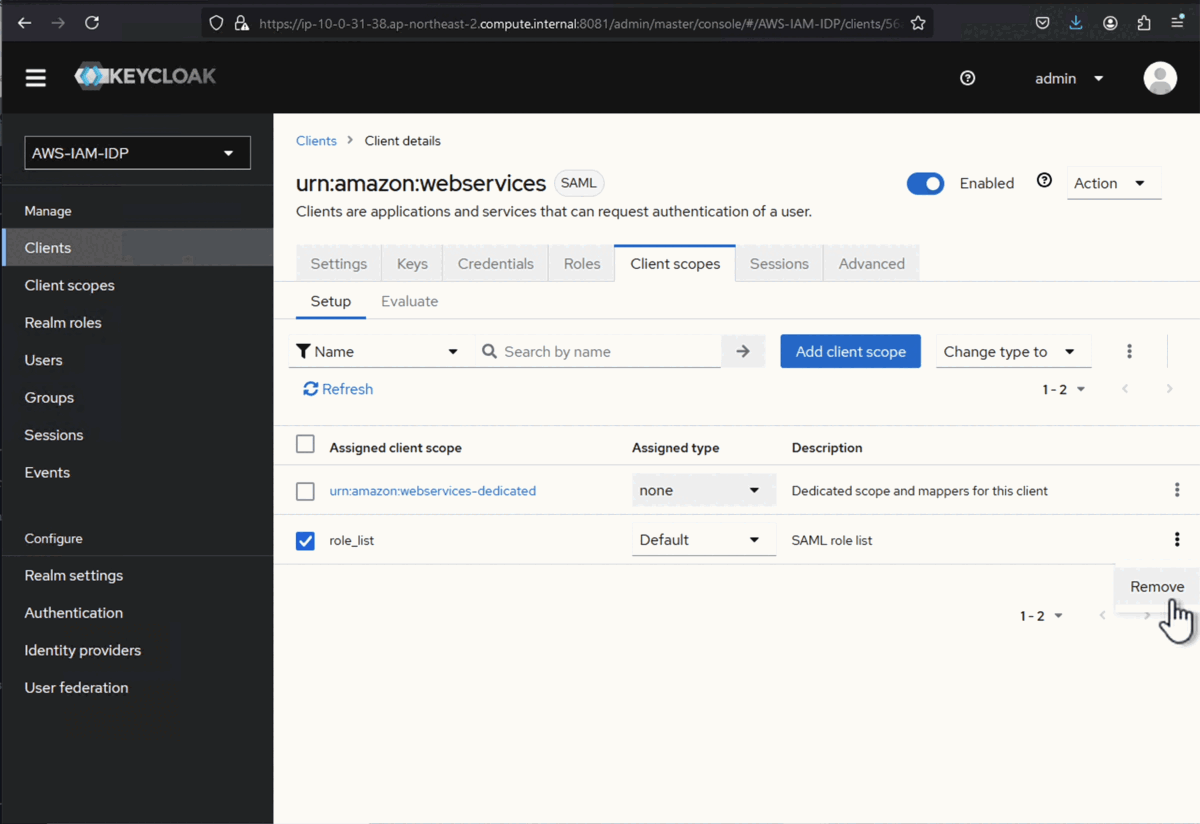This screenshot has width=1200, height=824.
Task: Uncheck the role_list checkbox
Action: (306, 540)
